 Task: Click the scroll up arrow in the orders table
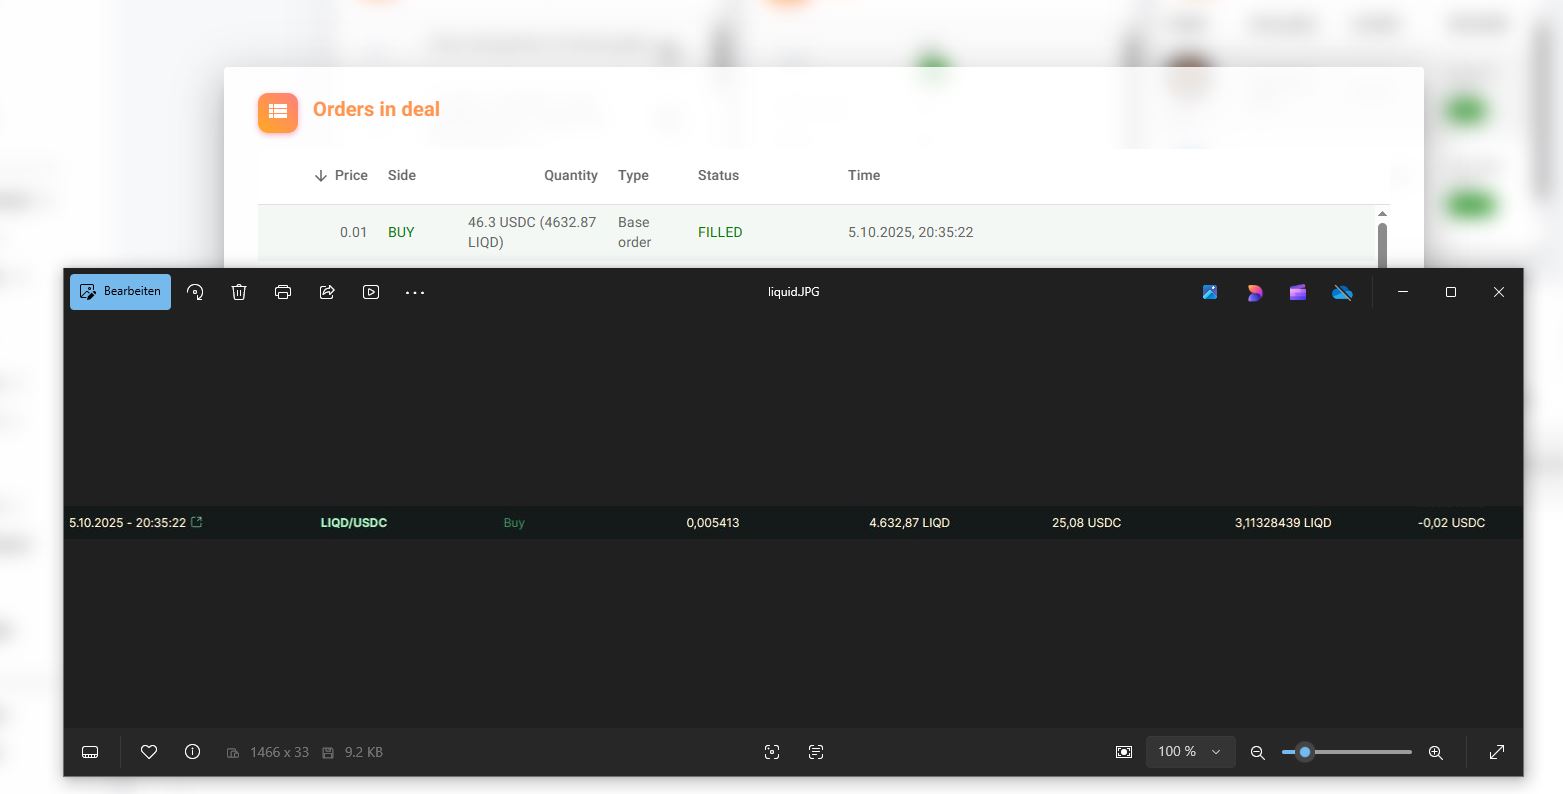[1382, 214]
